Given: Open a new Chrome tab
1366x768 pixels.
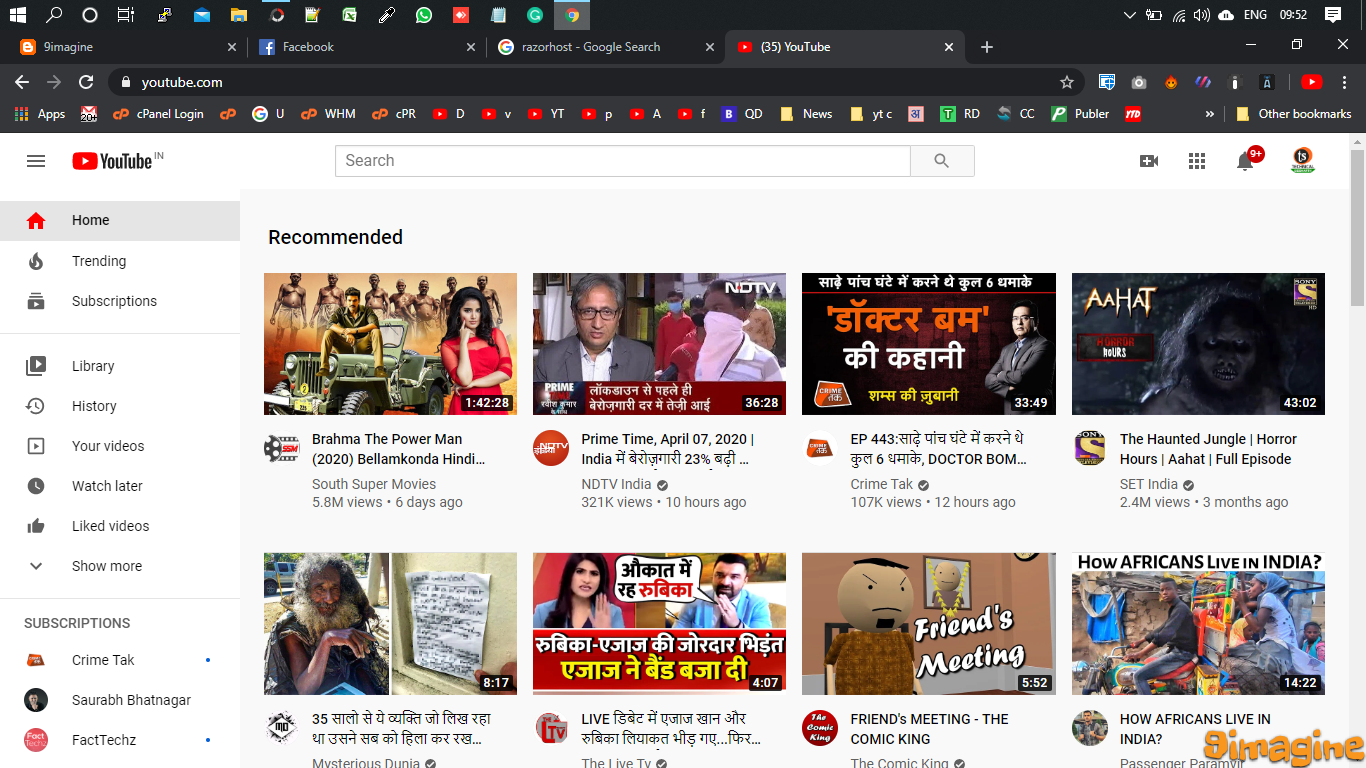Looking at the screenshot, I should click(x=987, y=47).
